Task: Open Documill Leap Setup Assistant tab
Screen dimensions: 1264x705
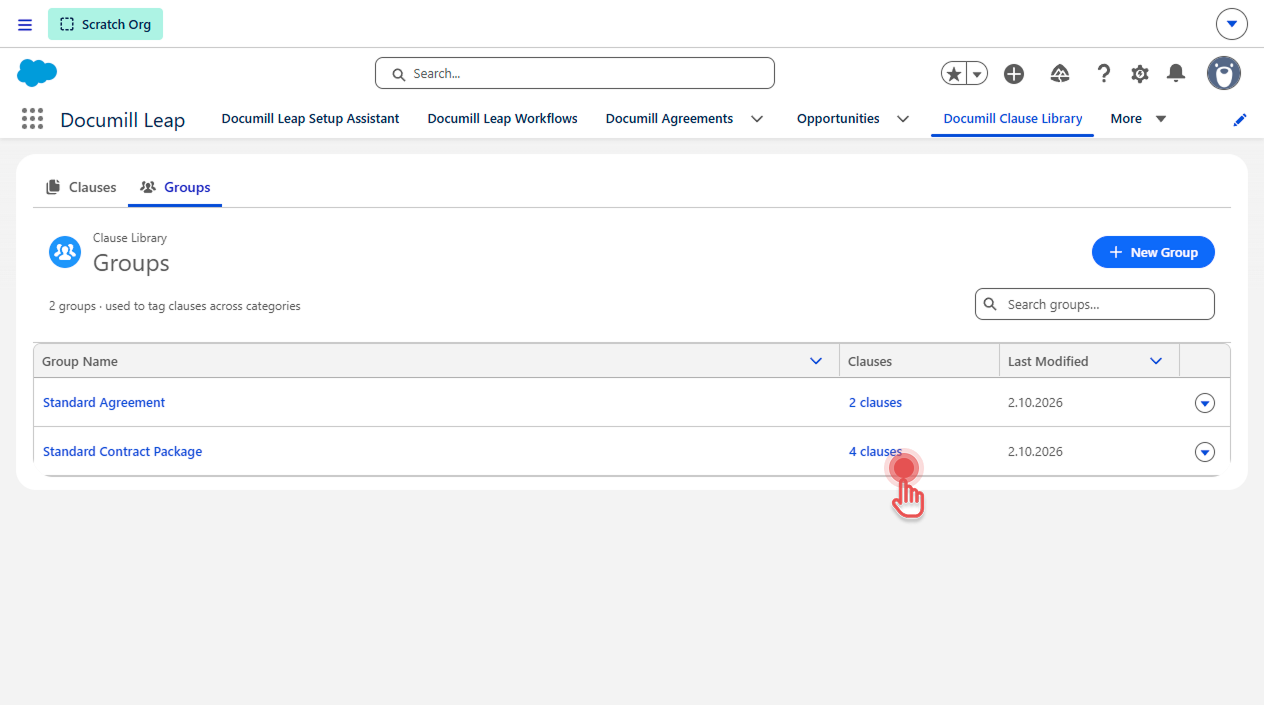Action: (x=310, y=119)
